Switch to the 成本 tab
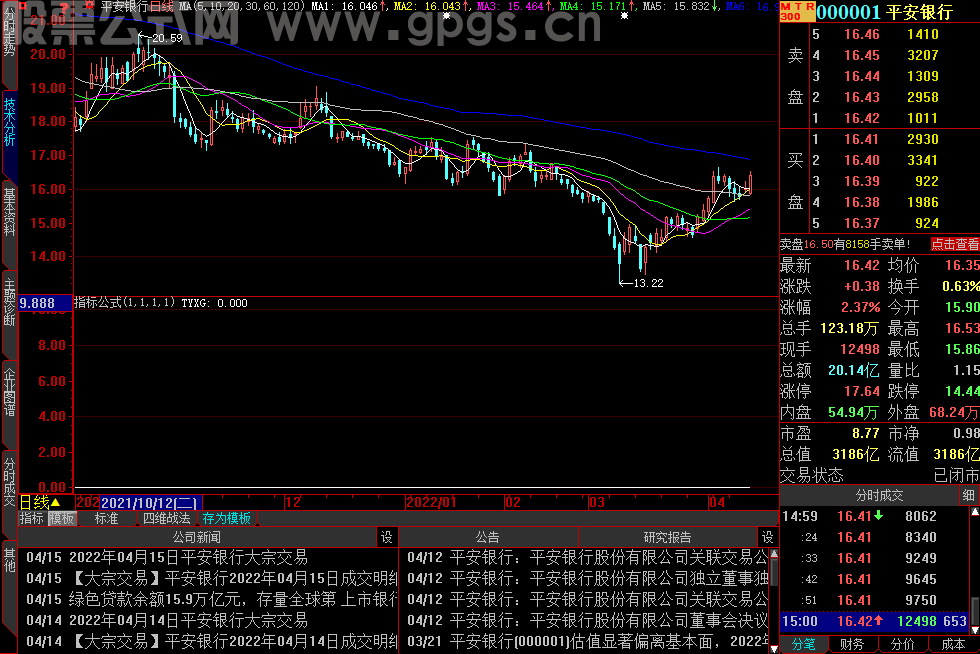Screen dimensions: 980x654 [953, 645]
